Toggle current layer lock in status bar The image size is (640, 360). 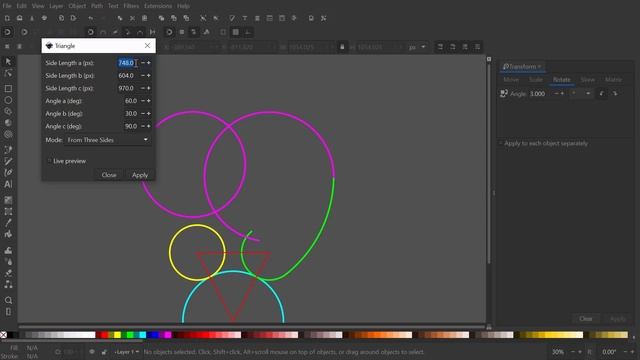(104, 352)
